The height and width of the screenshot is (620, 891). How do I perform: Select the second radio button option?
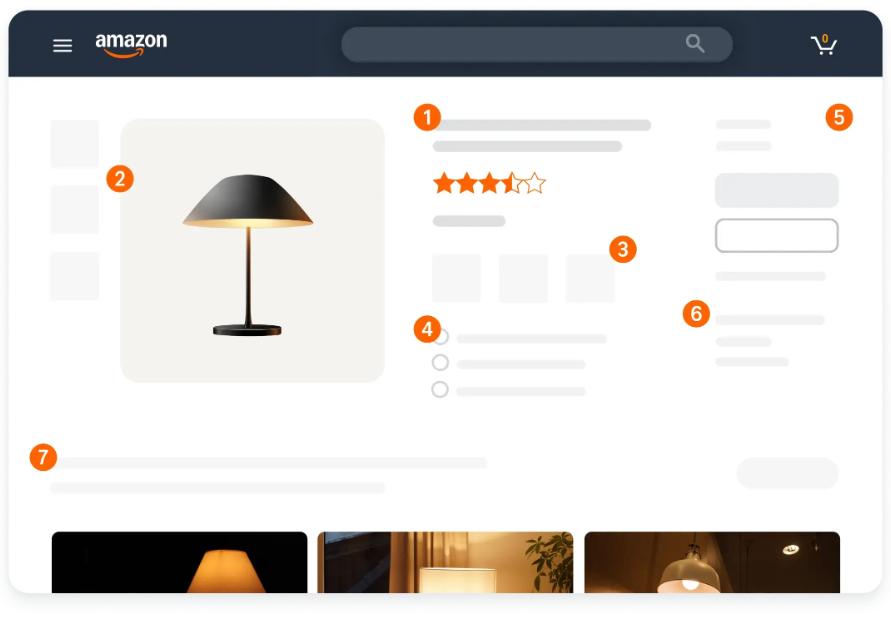(440, 363)
